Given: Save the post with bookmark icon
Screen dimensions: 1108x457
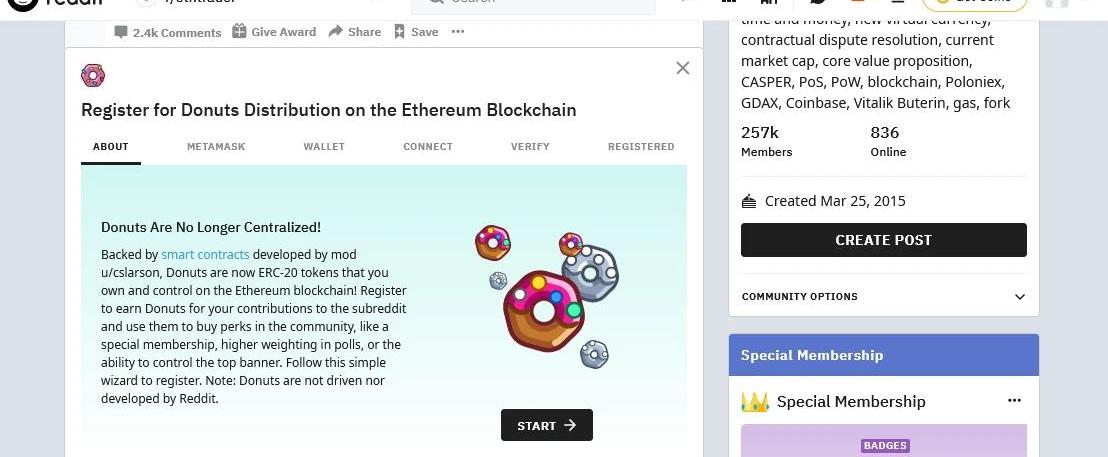Looking at the screenshot, I should pyautogui.click(x=400, y=32).
